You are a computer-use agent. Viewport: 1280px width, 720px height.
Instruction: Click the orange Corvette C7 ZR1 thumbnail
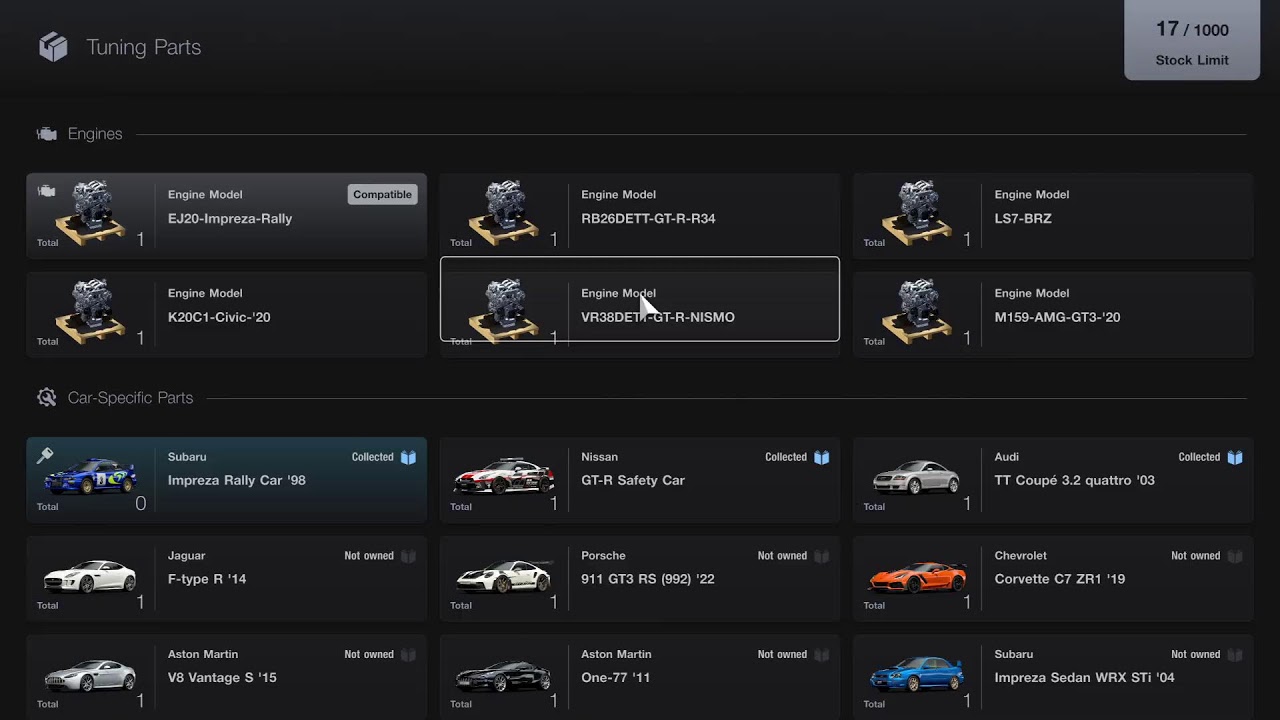tap(918, 577)
